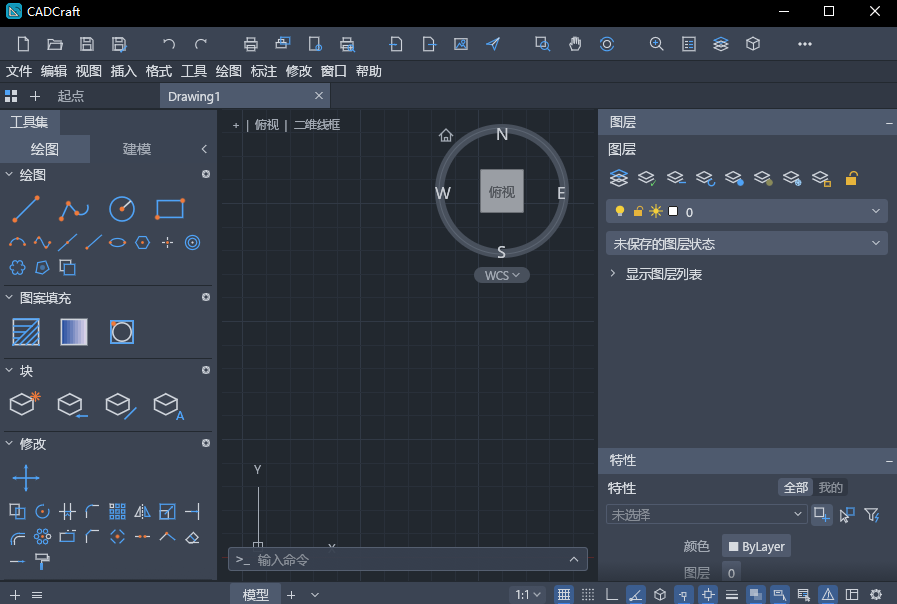Toggle transparency display in status bar

pos(756,595)
